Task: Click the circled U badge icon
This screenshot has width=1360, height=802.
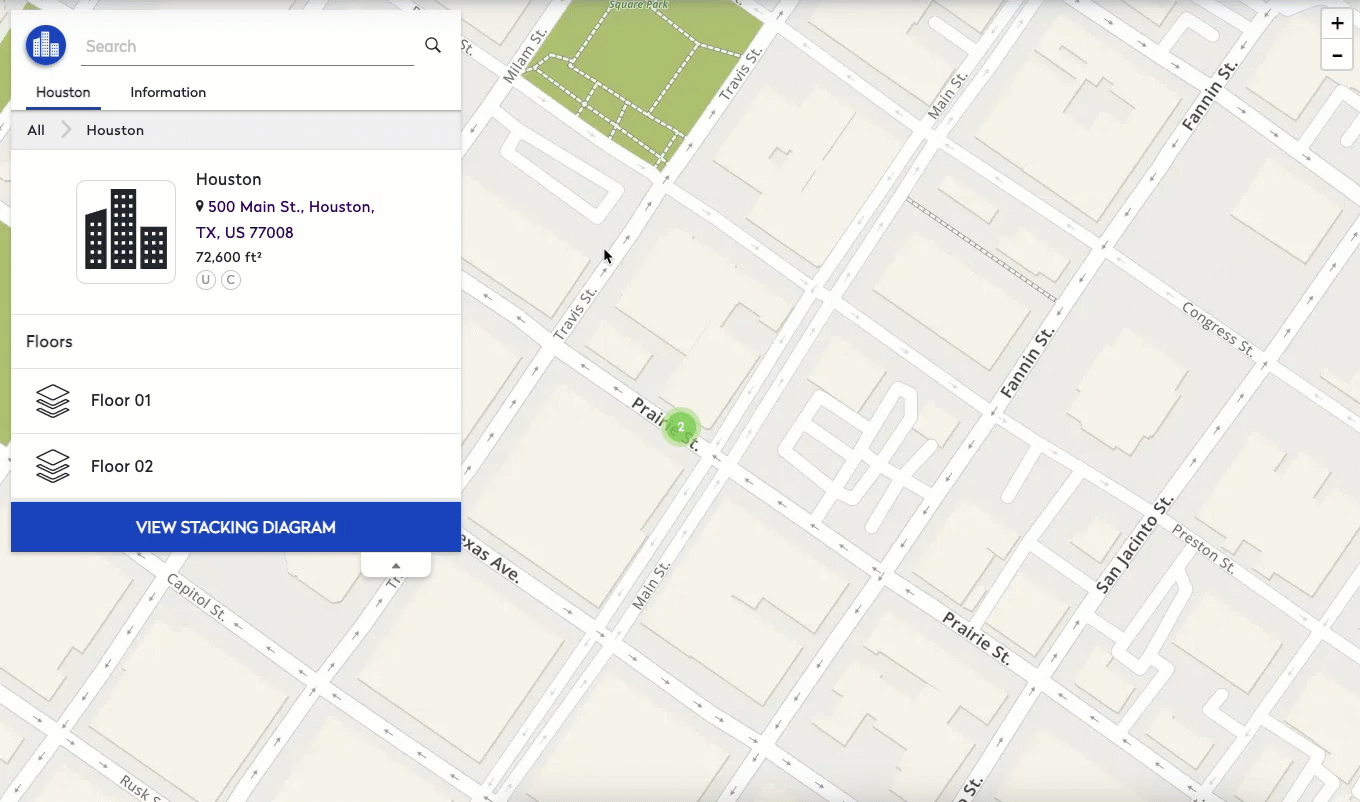Action: (x=206, y=280)
